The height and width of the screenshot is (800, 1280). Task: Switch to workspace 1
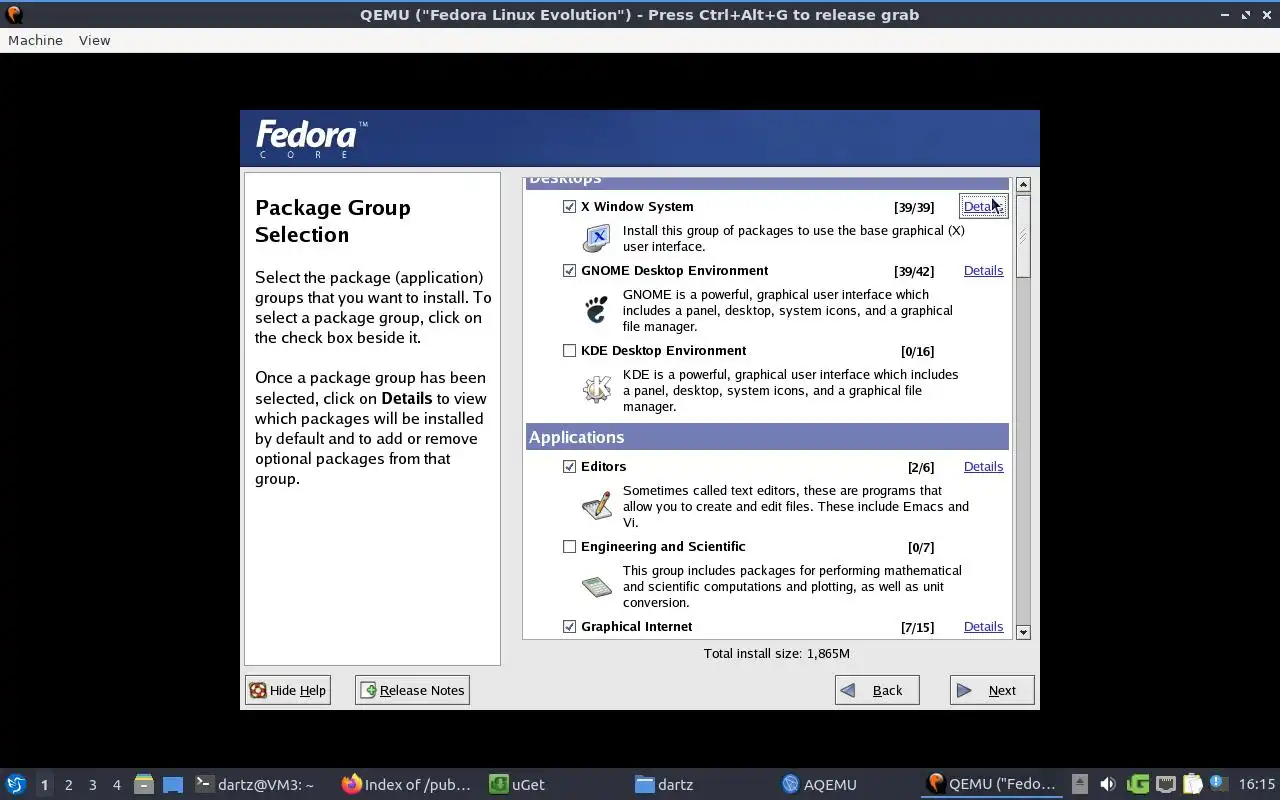tap(44, 784)
